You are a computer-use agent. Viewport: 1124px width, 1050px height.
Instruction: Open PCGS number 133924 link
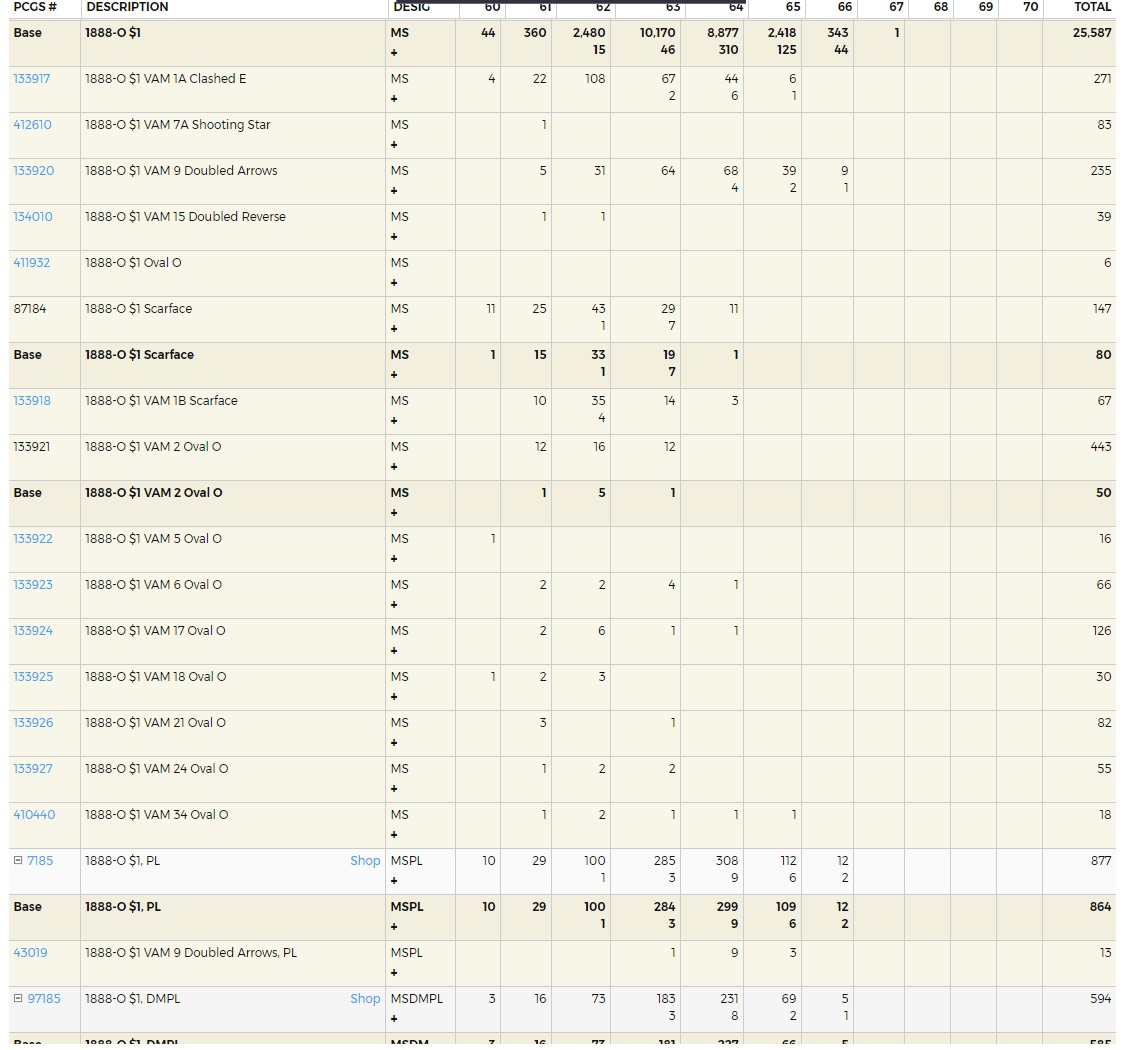33,631
